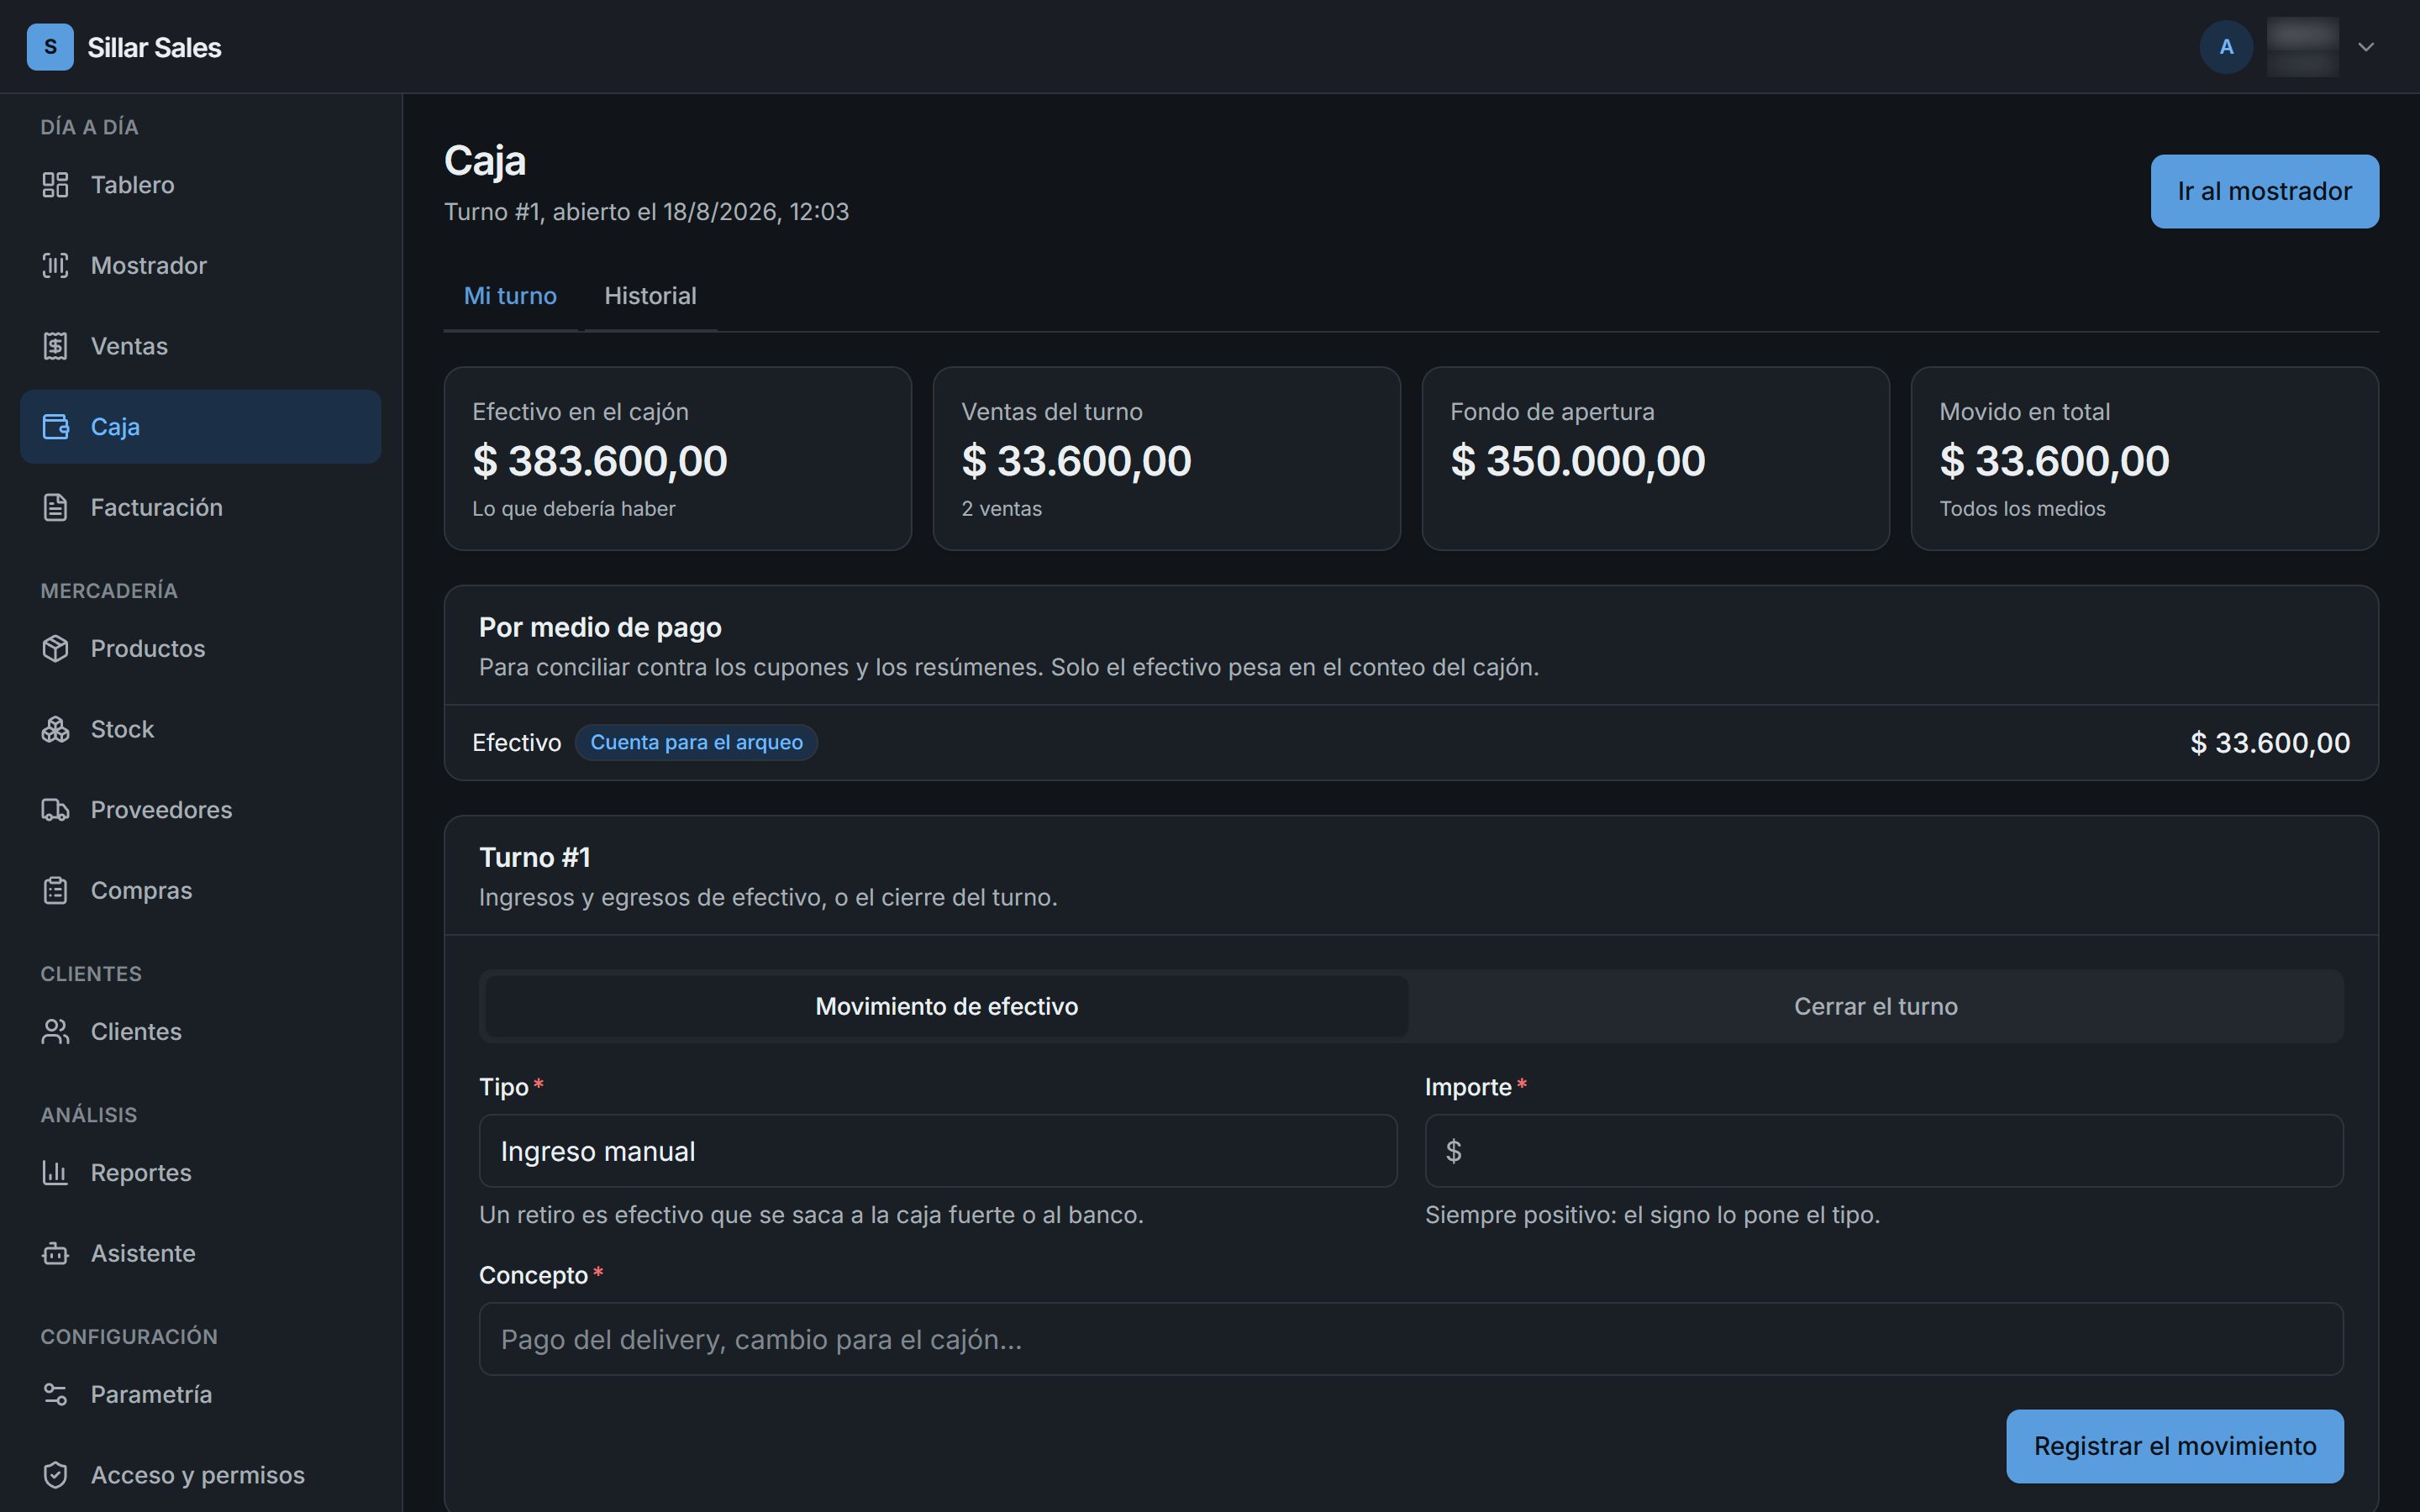Open the Ventas receipt icon
This screenshot has width=2420, height=1512.
55,346
